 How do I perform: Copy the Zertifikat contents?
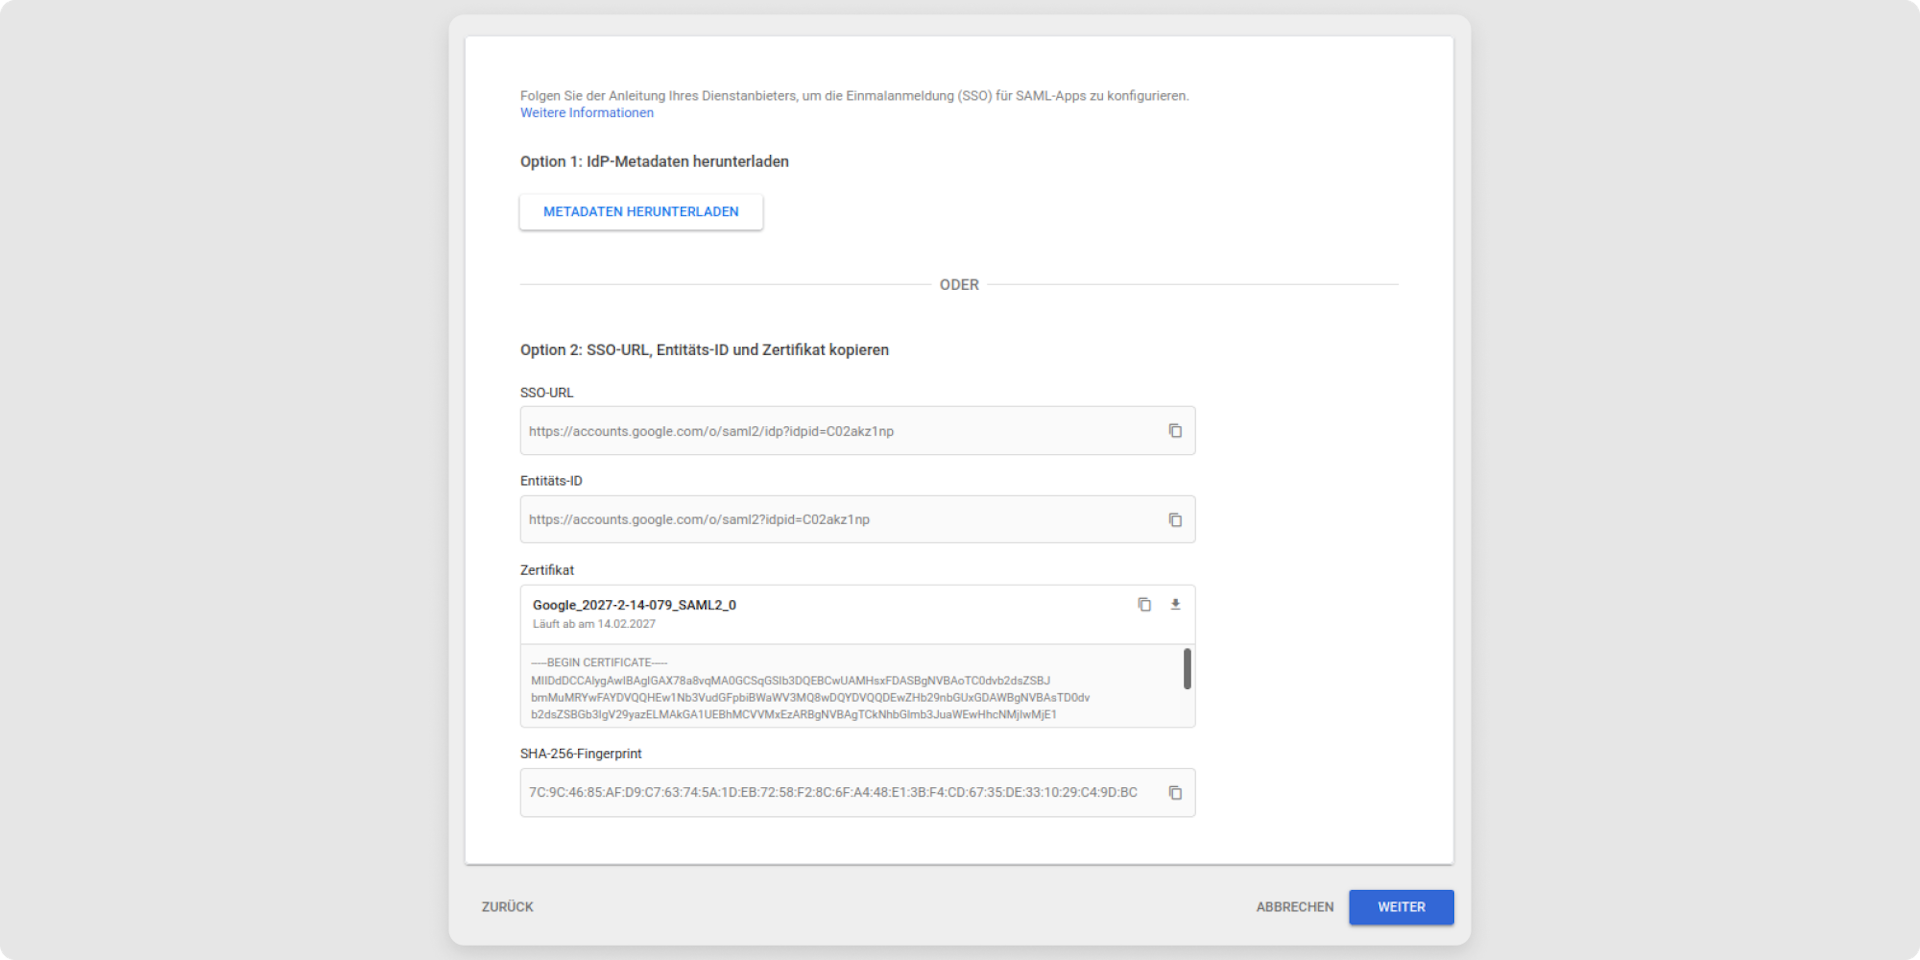[1144, 605]
